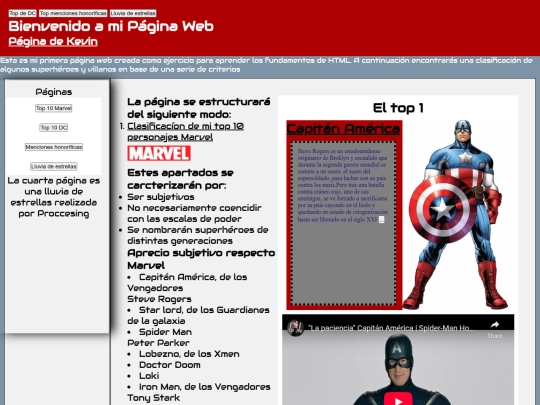Click the list item 'Capitán América, de los Vengadores'
Image resolution: width=540 pixels, height=405 pixels.
(187, 282)
